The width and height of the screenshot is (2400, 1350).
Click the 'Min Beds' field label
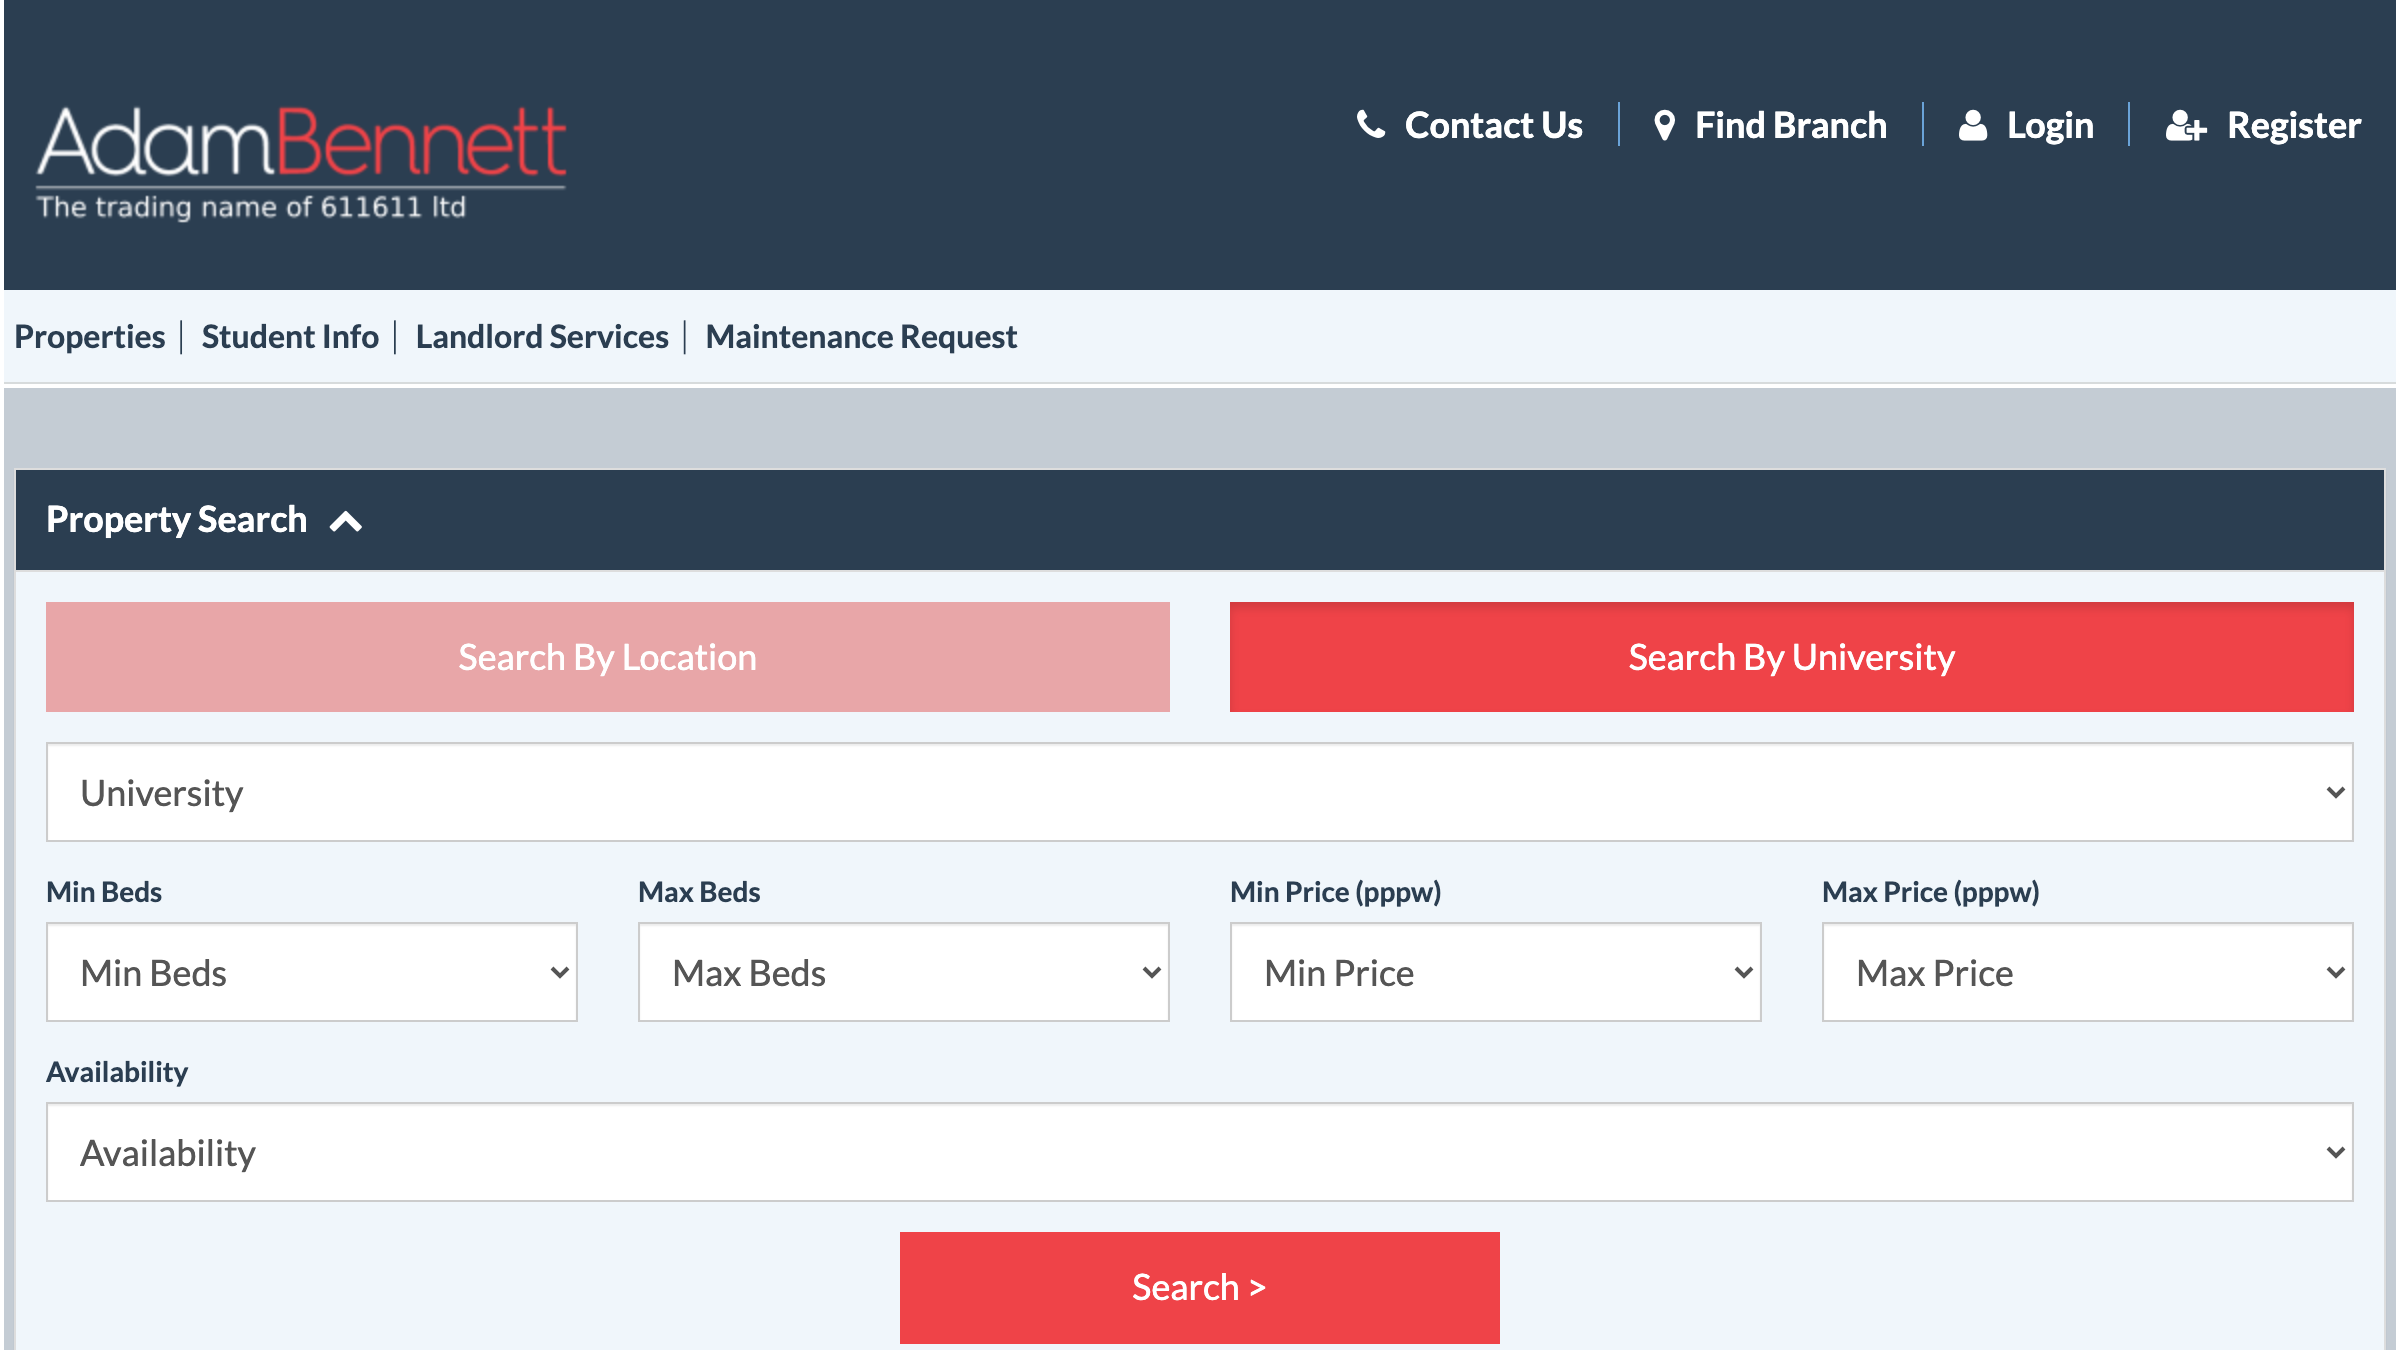pos(104,892)
